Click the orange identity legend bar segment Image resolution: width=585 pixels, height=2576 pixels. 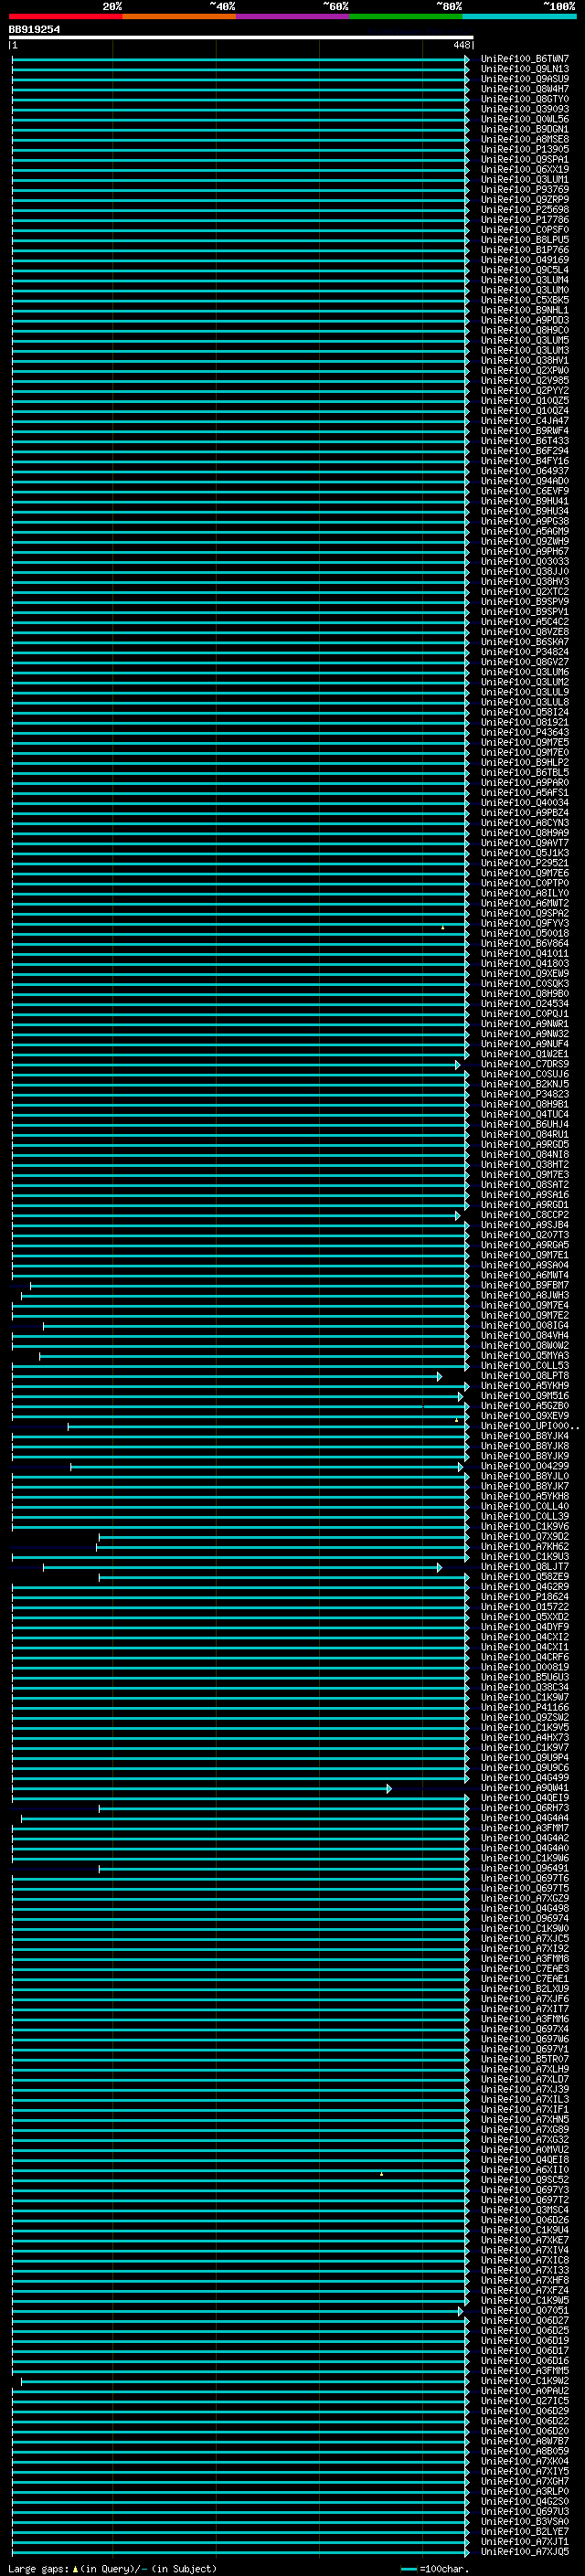(179, 16)
